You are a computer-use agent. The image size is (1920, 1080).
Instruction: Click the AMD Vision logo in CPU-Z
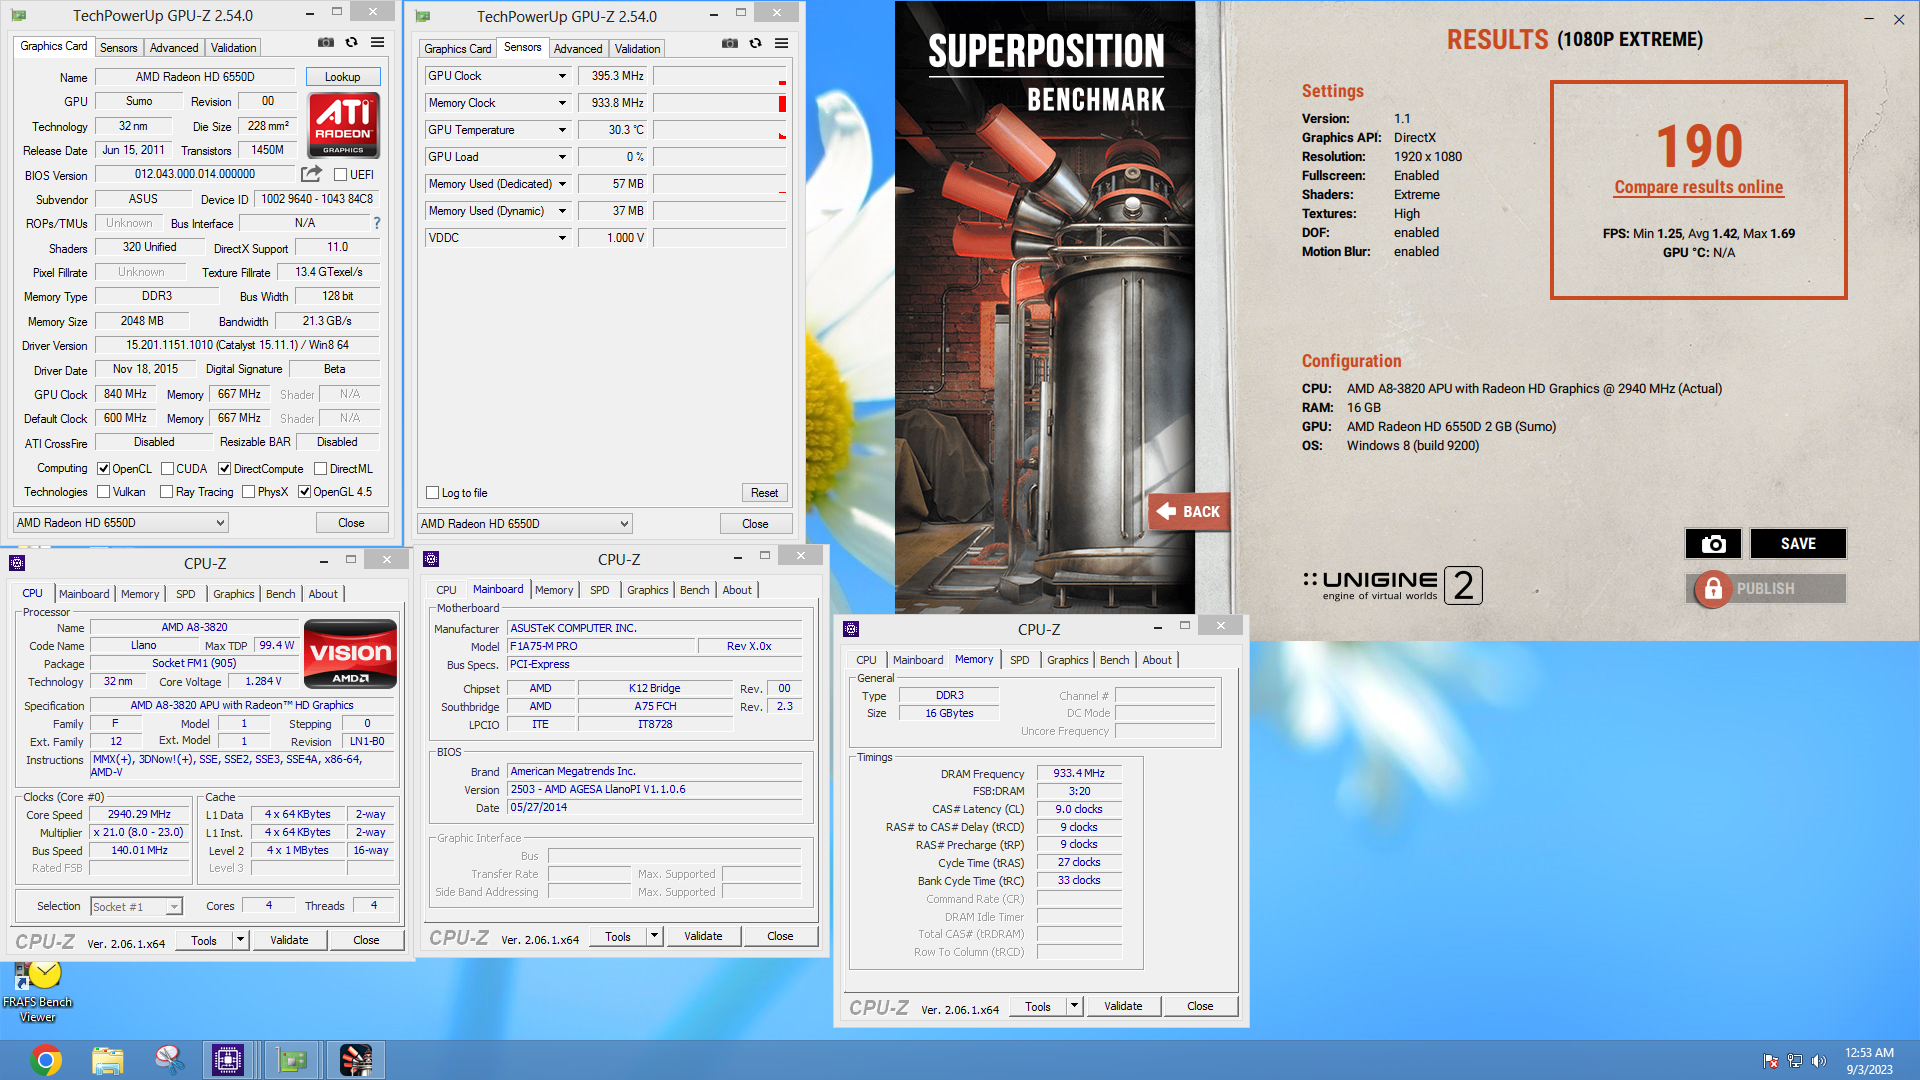coord(350,654)
